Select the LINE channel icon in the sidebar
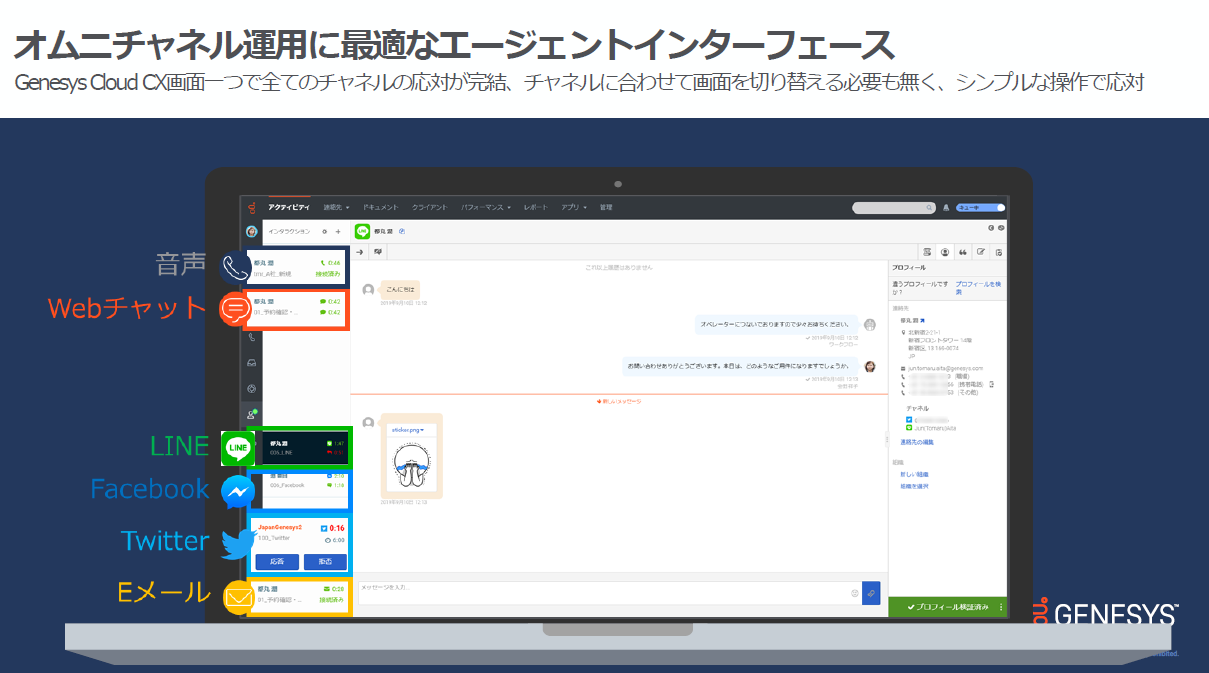 [237, 448]
